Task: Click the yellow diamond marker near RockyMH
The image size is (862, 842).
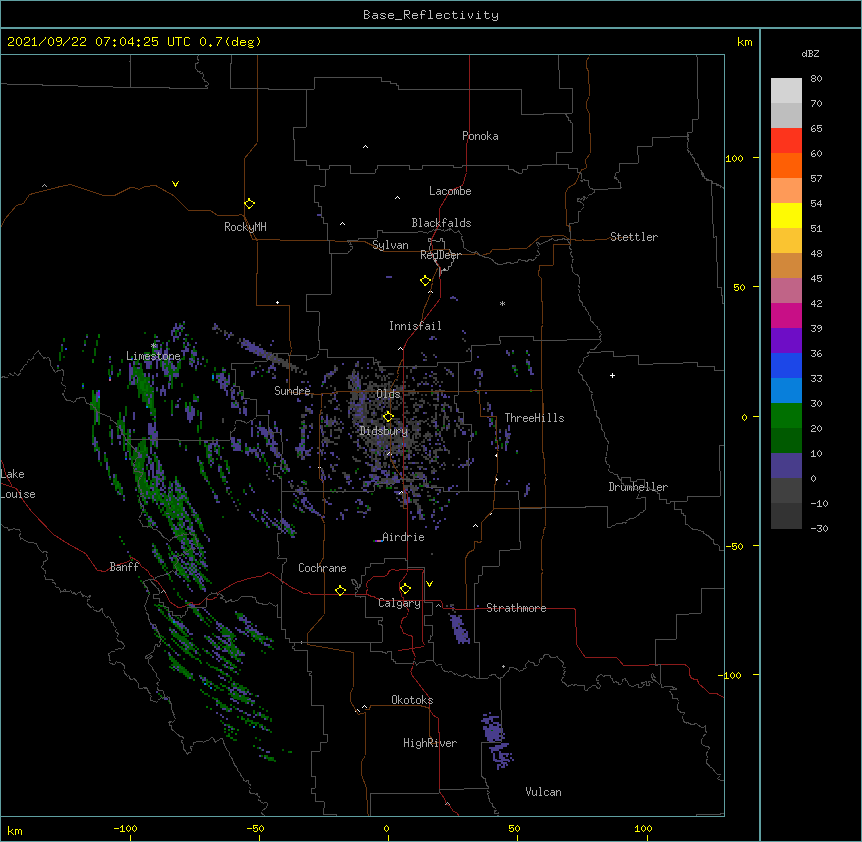Action: 250,204
